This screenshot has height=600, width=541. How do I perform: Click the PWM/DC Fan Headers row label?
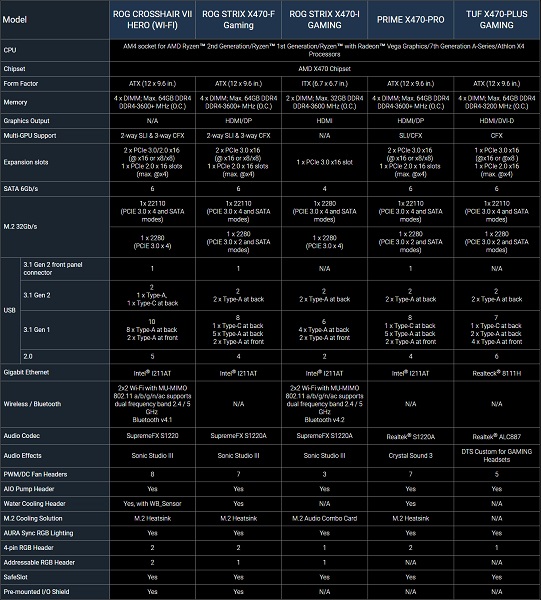coord(55,474)
